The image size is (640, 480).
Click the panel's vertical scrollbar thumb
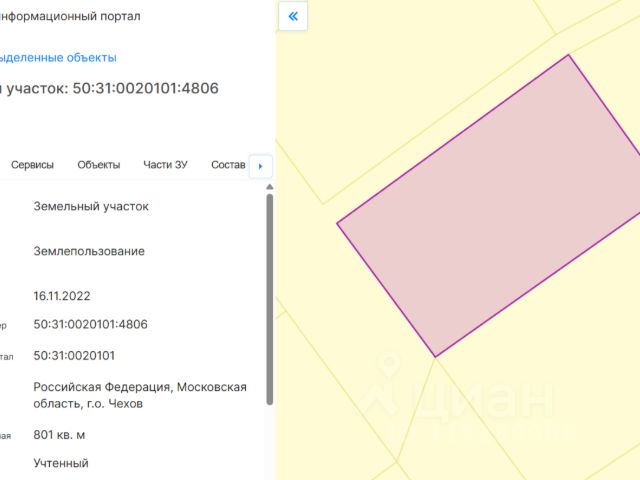pyautogui.click(x=269, y=299)
